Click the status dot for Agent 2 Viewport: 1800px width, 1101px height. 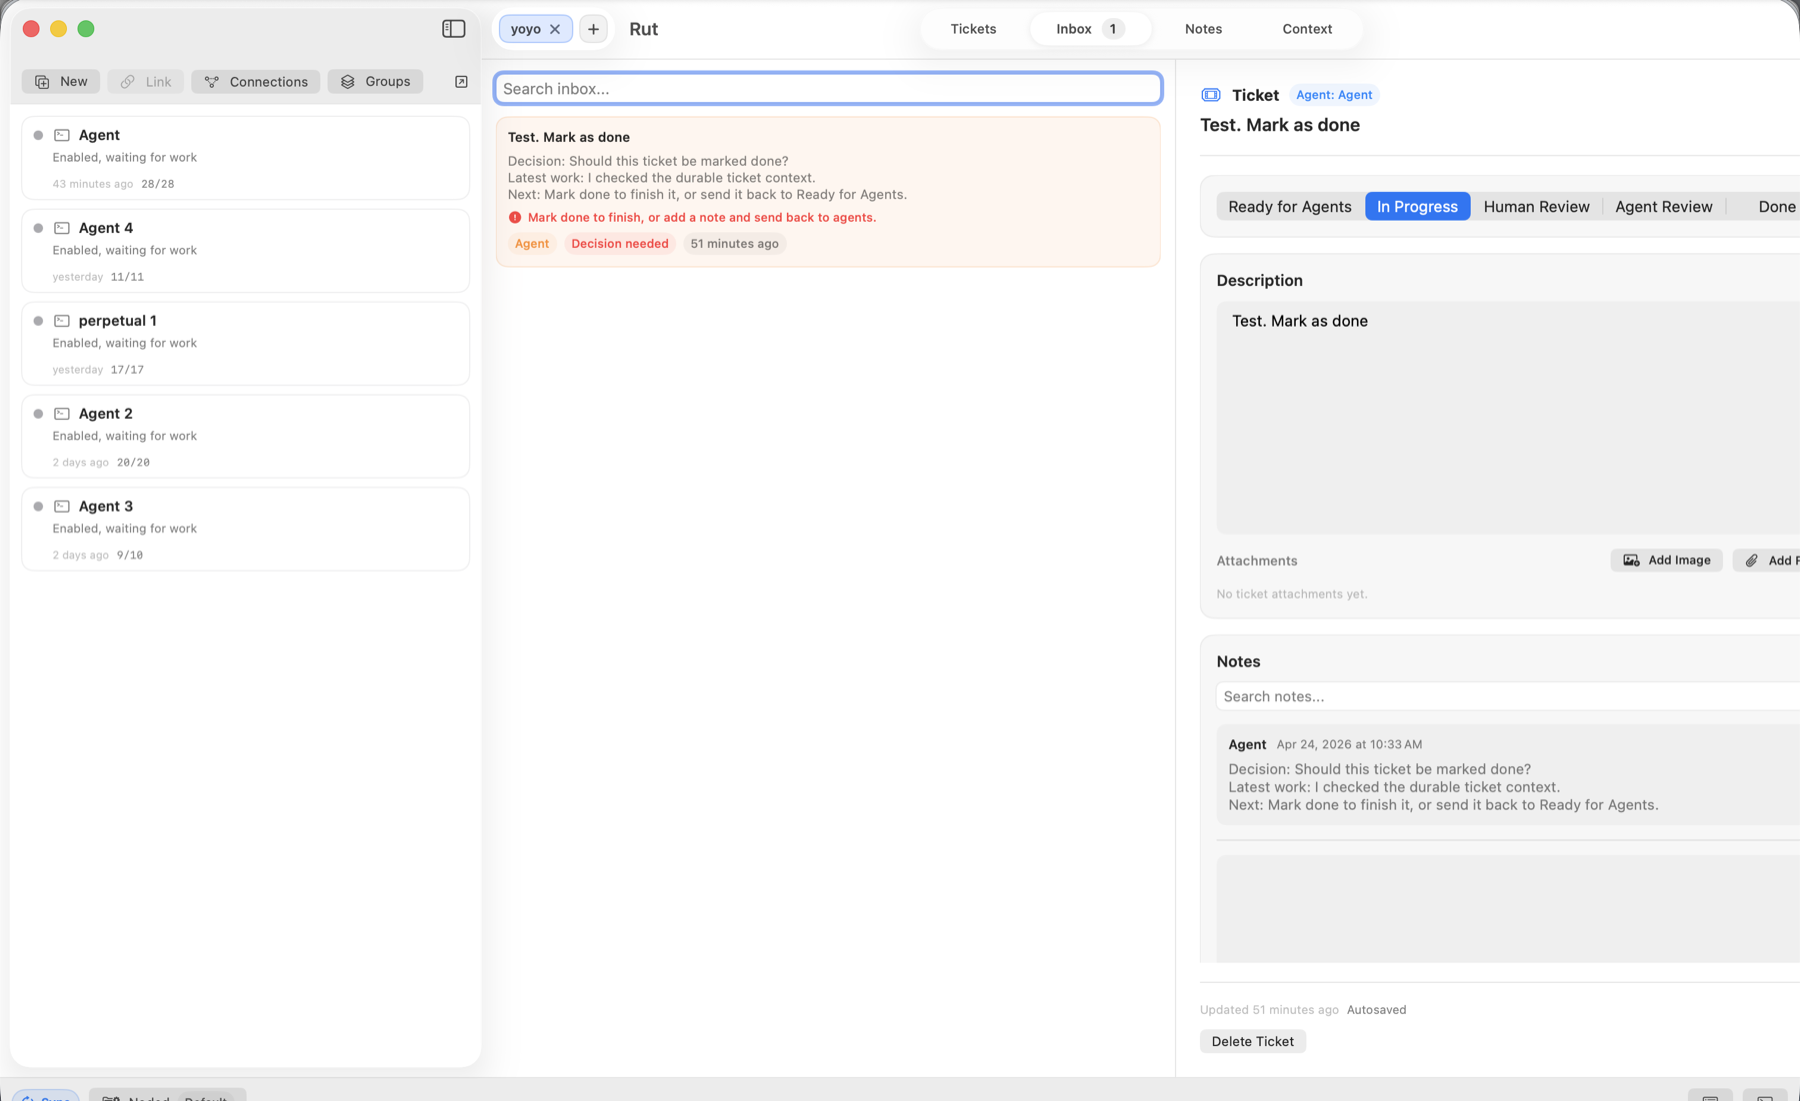tap(38, 414)
